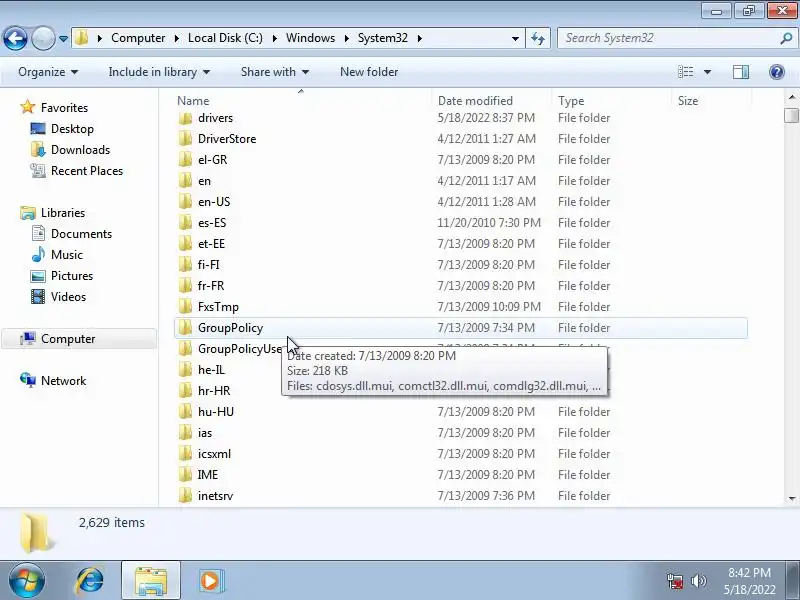This screenshot has height=600, width=800.
Task: Click the scroll down arrow of file list
Action: pyautogui.click(x=791, y=498)
